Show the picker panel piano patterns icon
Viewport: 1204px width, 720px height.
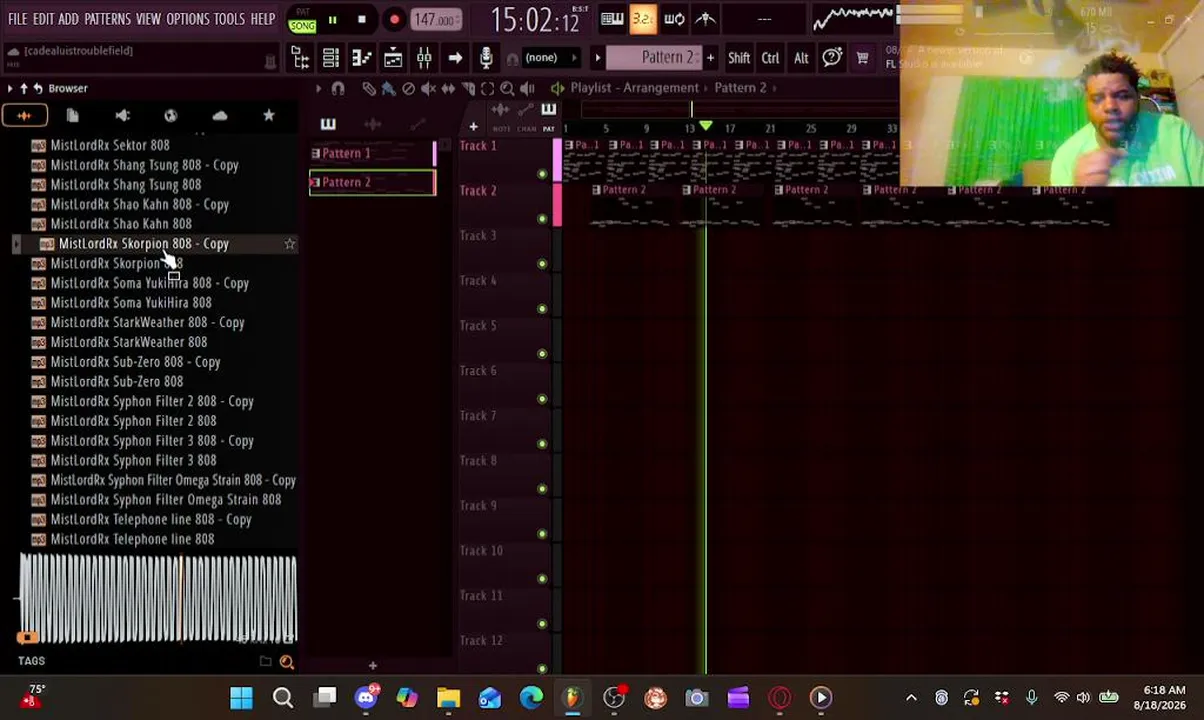tap(328, 123)
